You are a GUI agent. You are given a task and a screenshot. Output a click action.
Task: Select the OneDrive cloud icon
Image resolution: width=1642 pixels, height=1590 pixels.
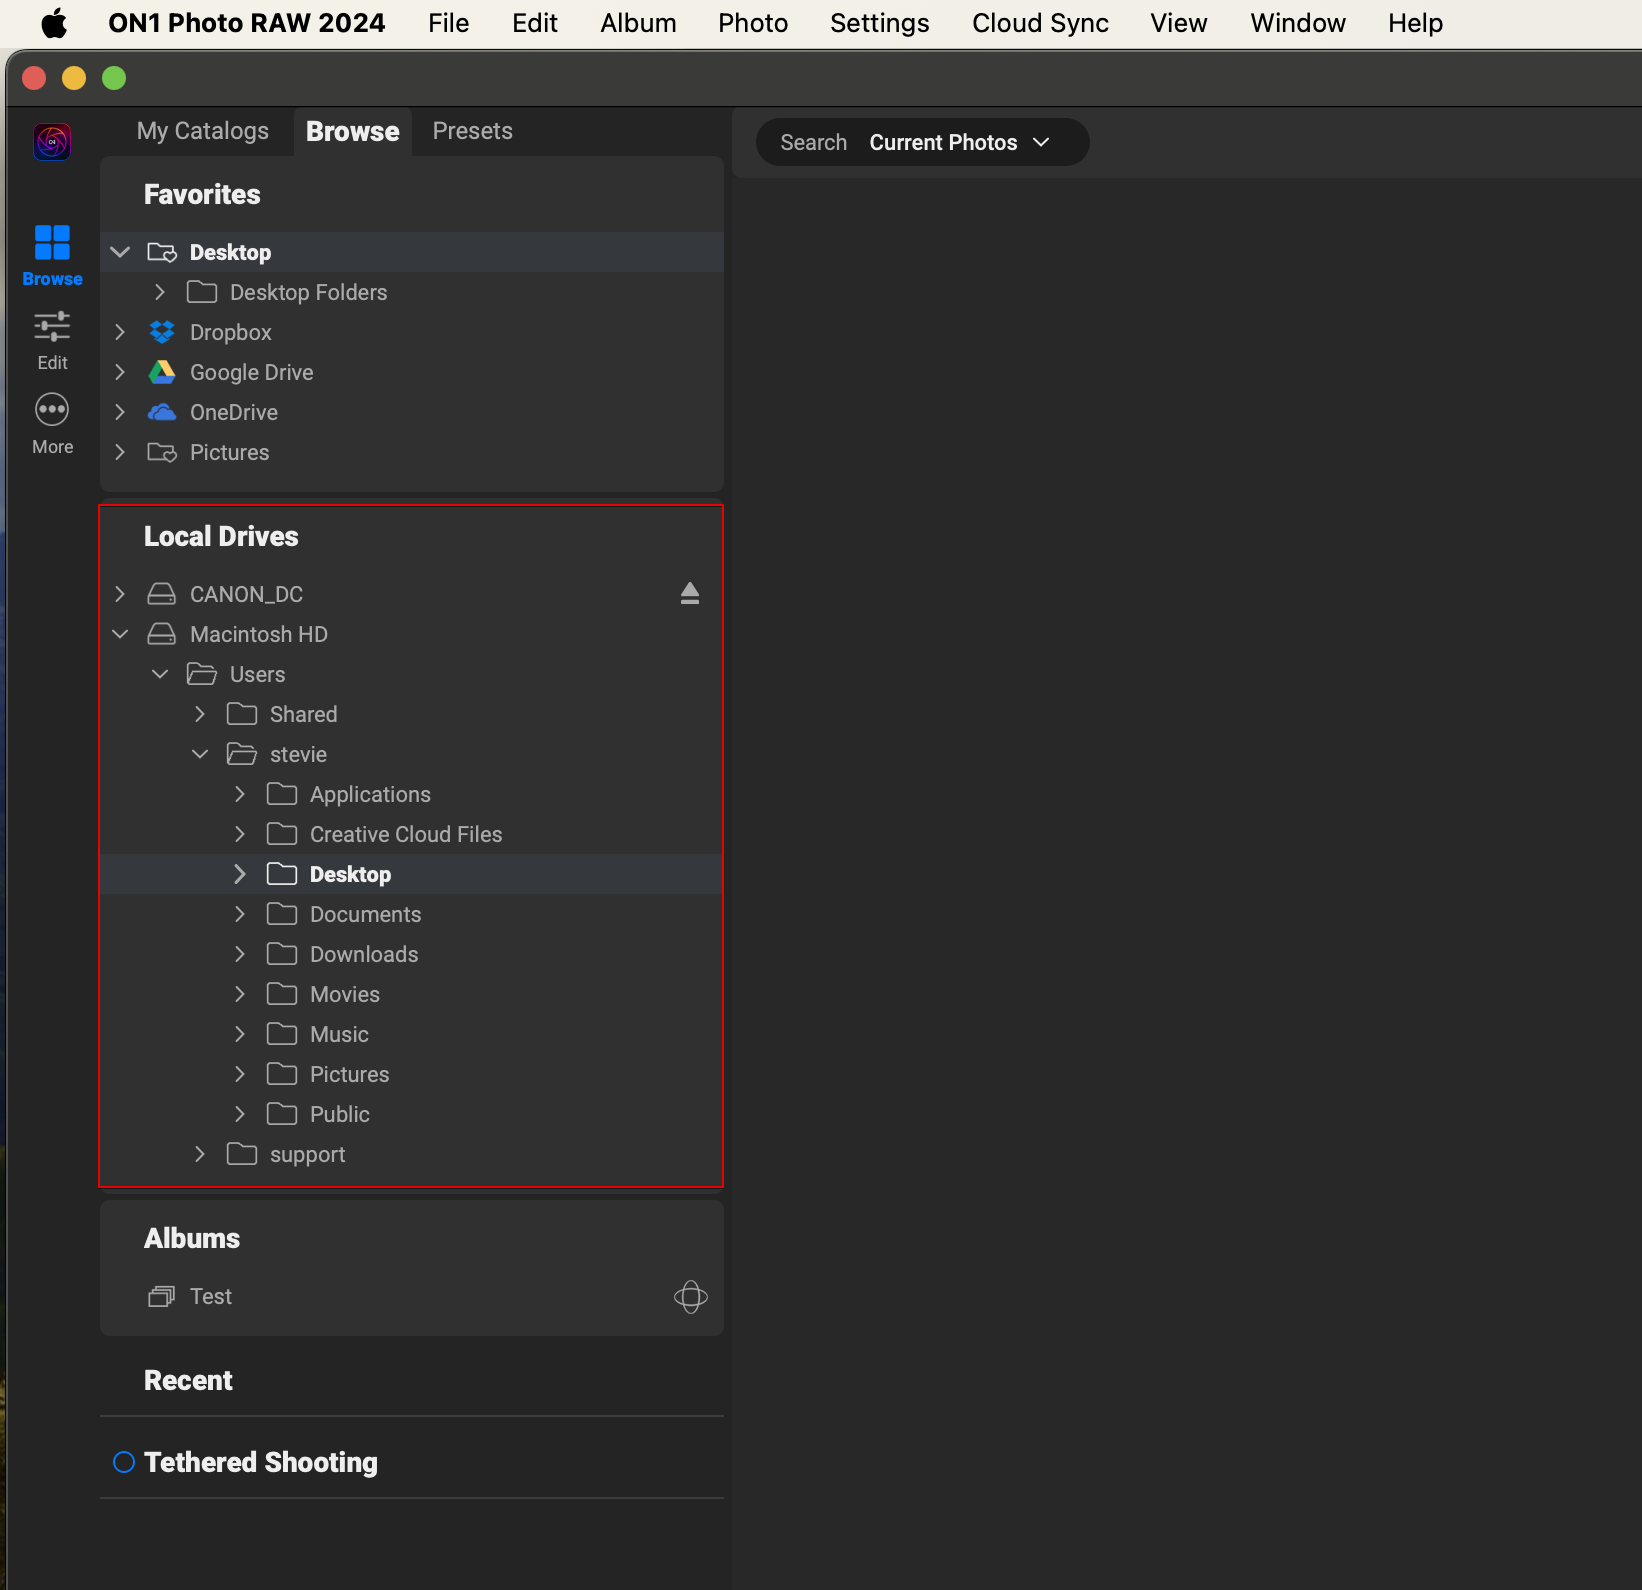[x=162, y=412]
